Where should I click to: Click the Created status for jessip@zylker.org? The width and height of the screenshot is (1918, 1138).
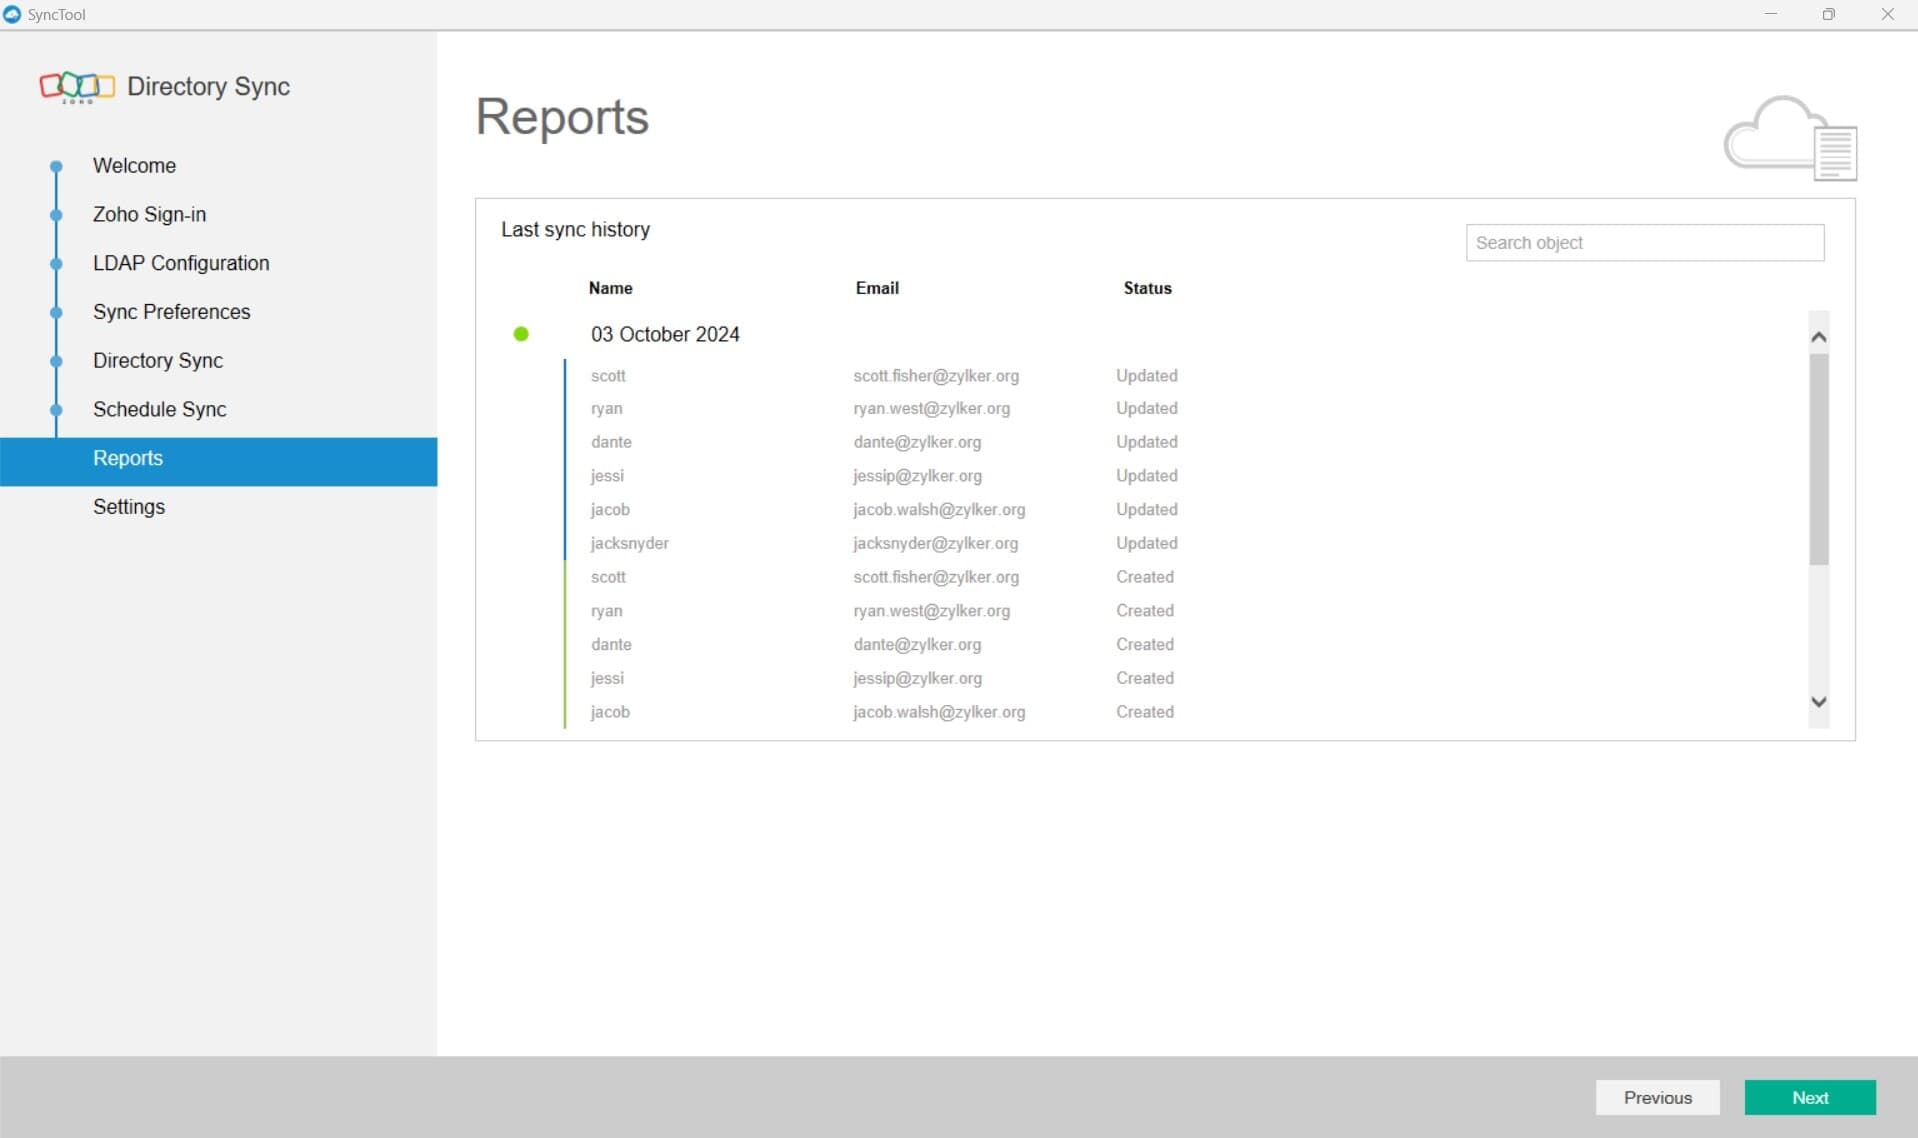pyautogui.click(x=1145, y=678)
